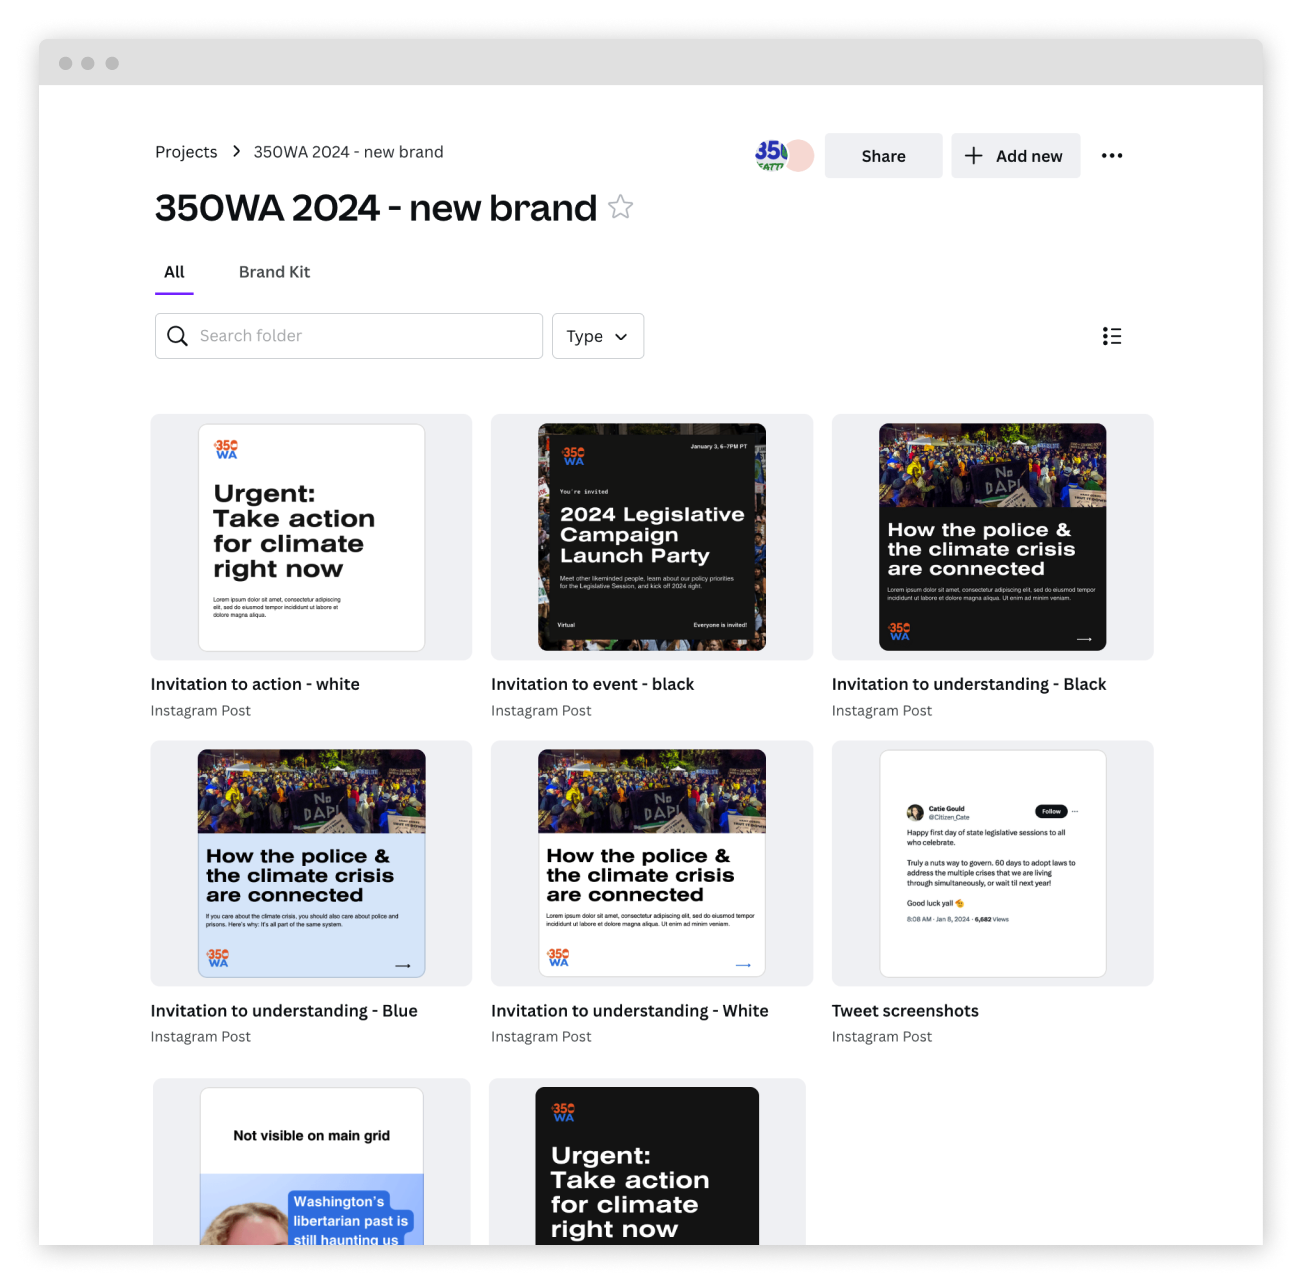Go to Projects in the breadcrumb
The height and width of the screenshot is (1284, 1302).
pyautogui.click(x=186, y=152)
